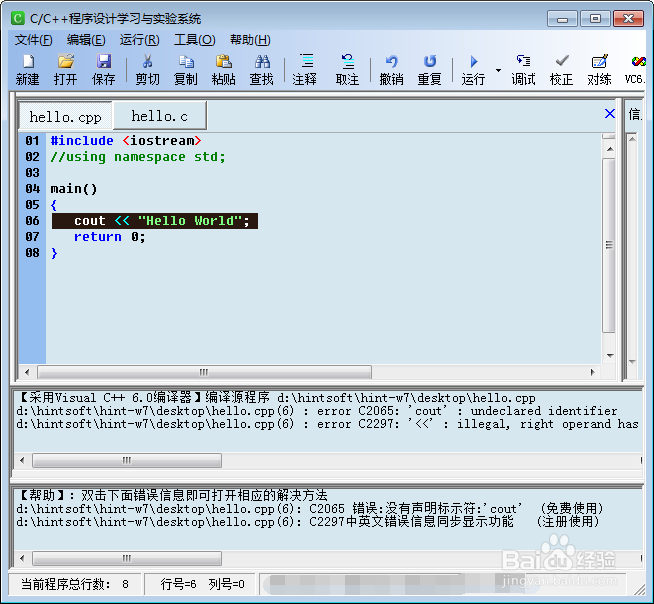This screenshot has width=654, height=604.
Task: Click the editor horizontal scrollbar thumb
Action: [x=204, y=372]
